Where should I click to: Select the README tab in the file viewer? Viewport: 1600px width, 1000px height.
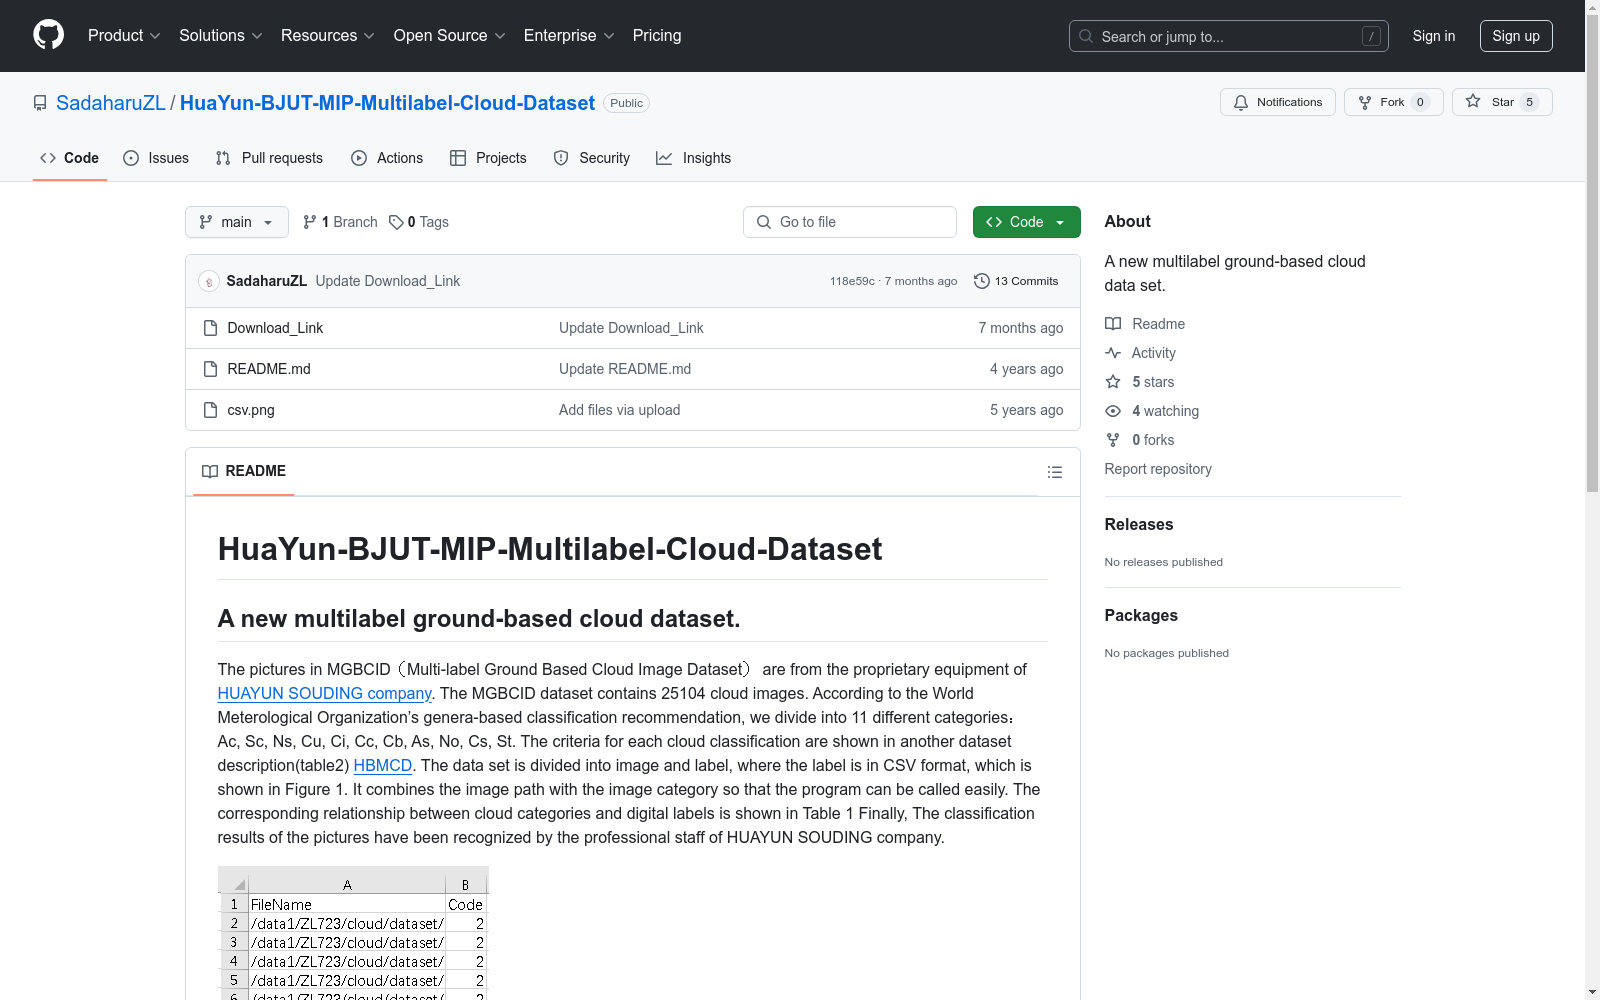coord(244,471)
